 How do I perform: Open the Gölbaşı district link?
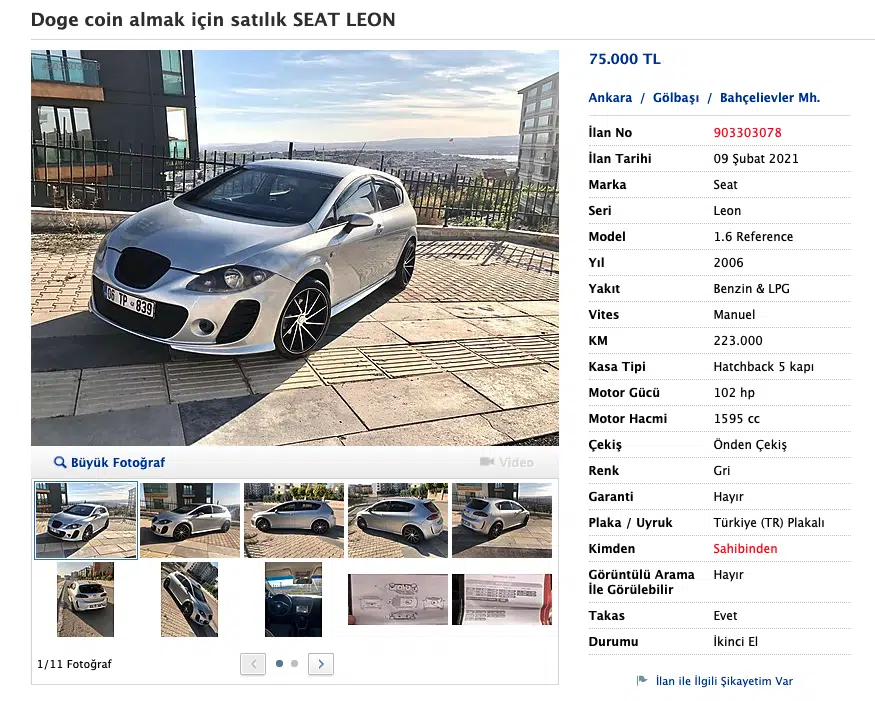point(675,98)
